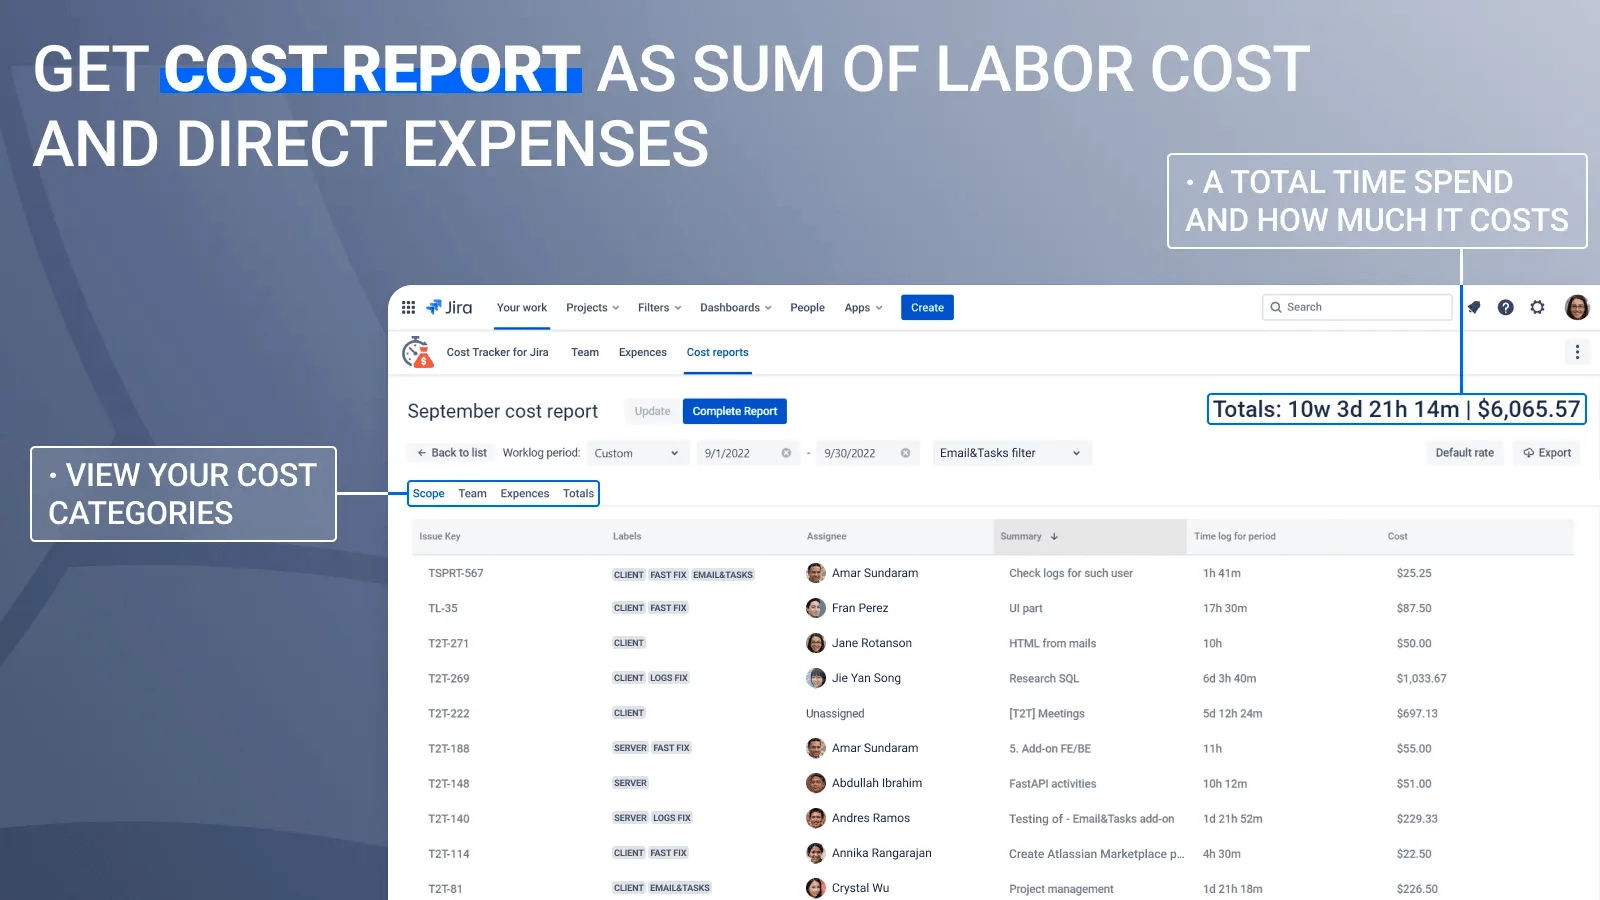This screenshot has width=1600, height=900.
Task: Clear the 9/1/2022 date with the X icon
Action: click(x=785, y=452)
